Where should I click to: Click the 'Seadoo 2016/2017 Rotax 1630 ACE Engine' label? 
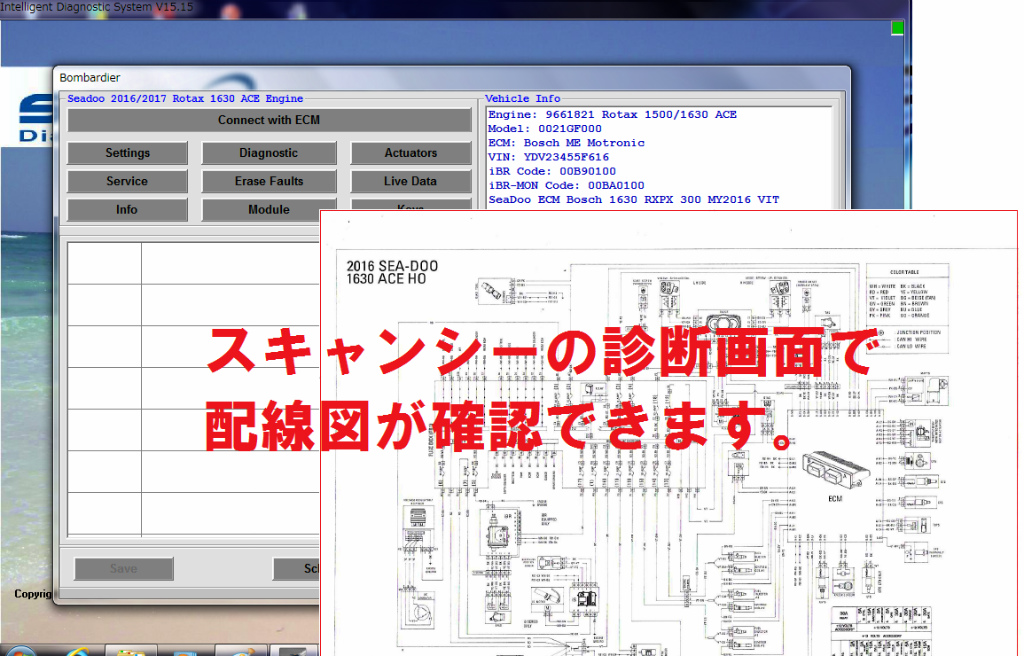pos(185,99)
